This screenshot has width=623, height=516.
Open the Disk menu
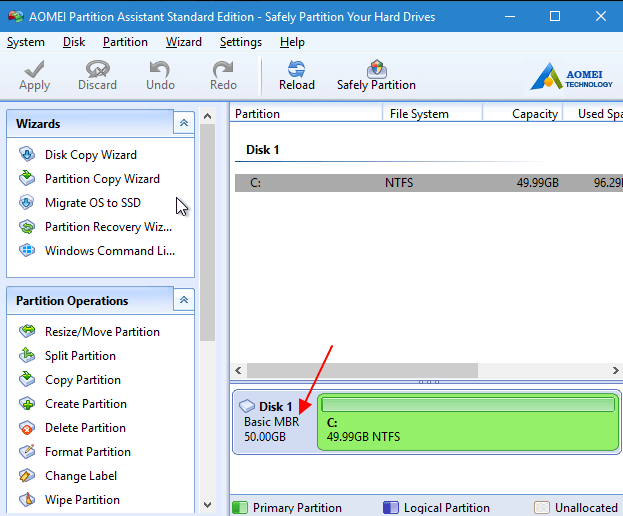(x=74, y=42)
